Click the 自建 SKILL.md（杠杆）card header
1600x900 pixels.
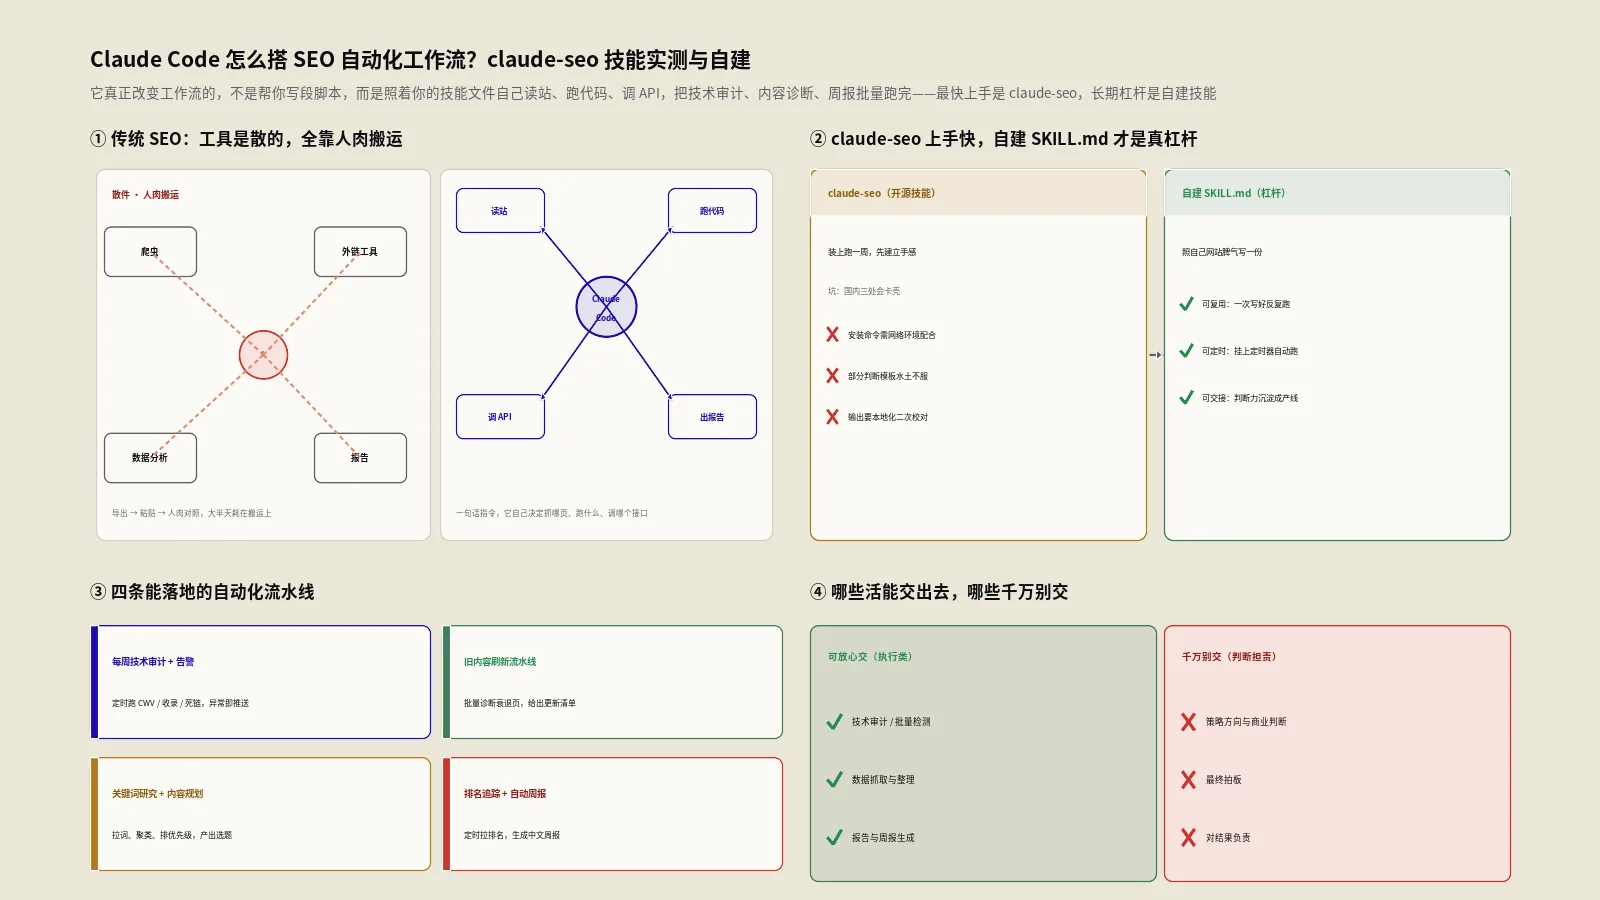tap(1337, 193)
